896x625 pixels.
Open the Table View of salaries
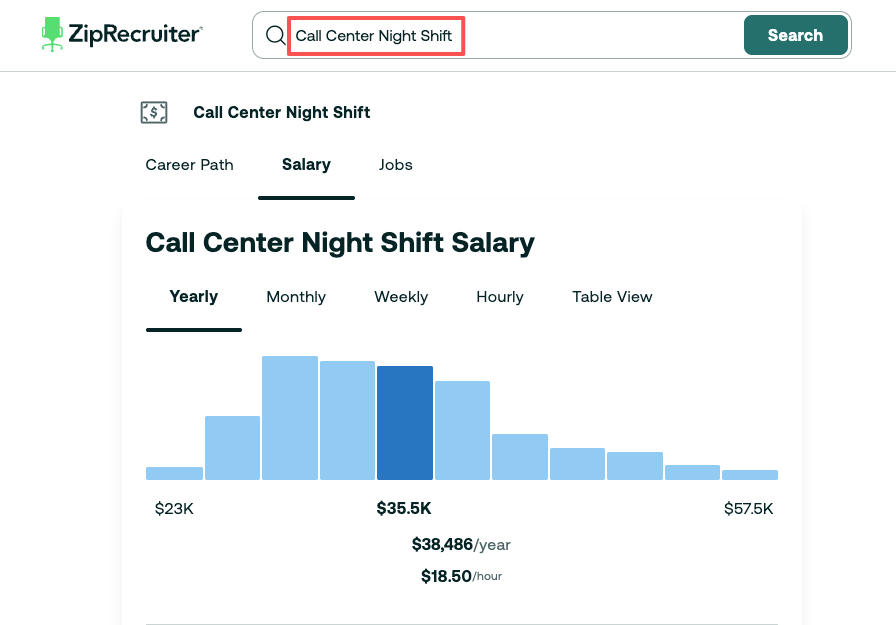(612, 296)
